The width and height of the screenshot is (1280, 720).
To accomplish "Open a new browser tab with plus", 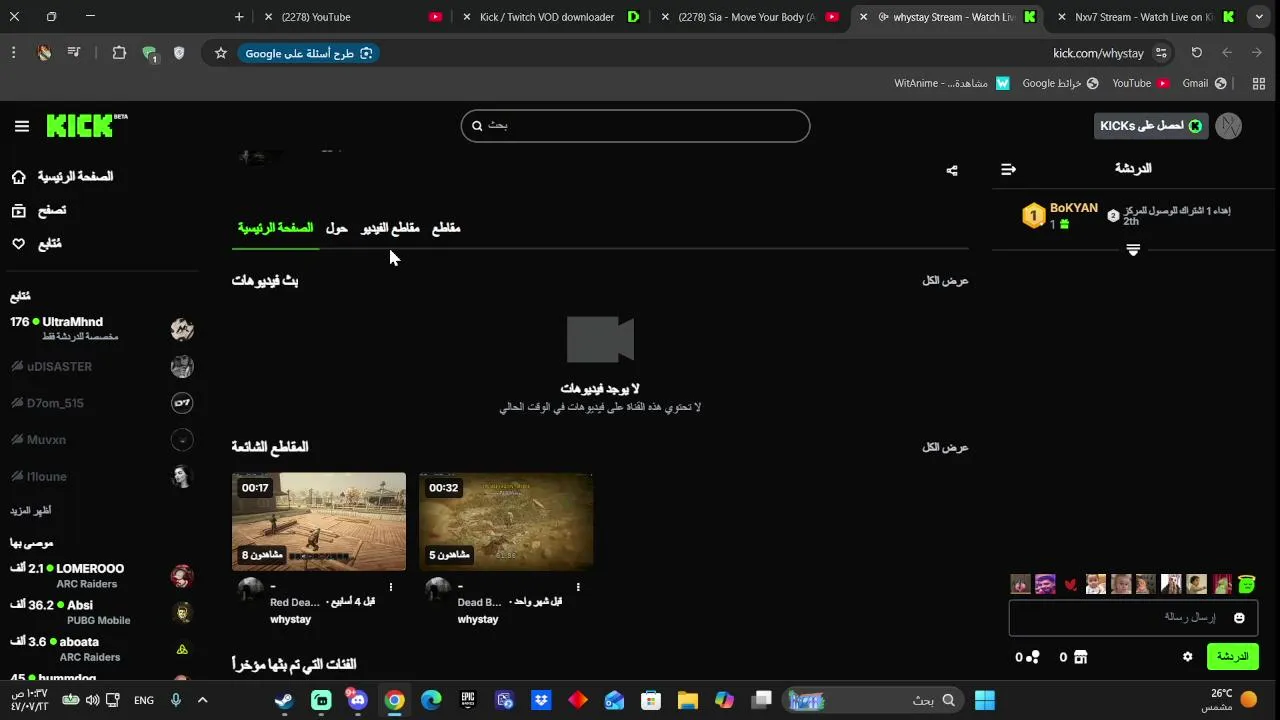I will [x=238, y=17].
